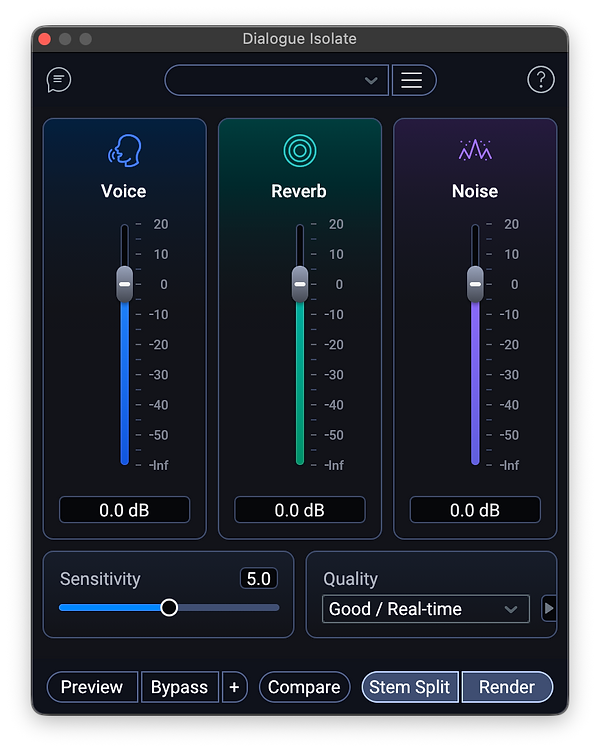Click the Sensitivity slider knob
The width and height of the screenshot is (600, 752).
click(169, 607)
